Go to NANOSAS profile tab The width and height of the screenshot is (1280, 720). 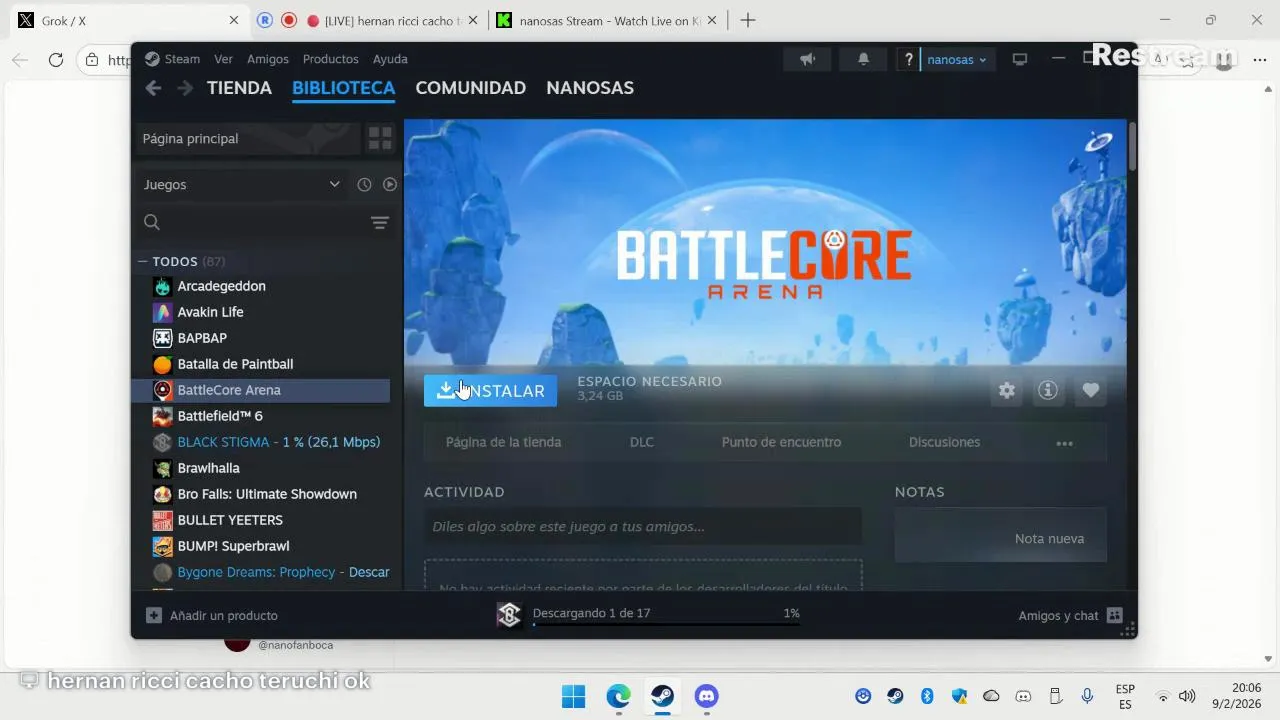[x=590, y=88]
